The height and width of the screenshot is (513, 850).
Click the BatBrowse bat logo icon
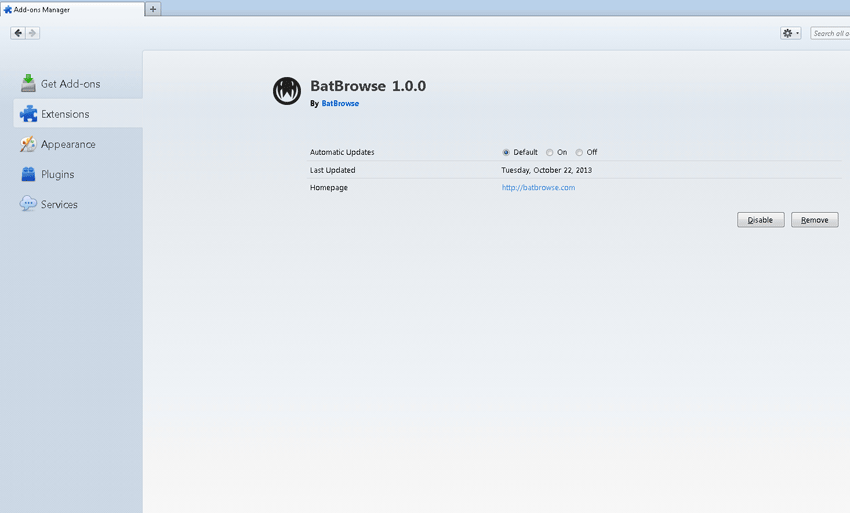(287, 91)
